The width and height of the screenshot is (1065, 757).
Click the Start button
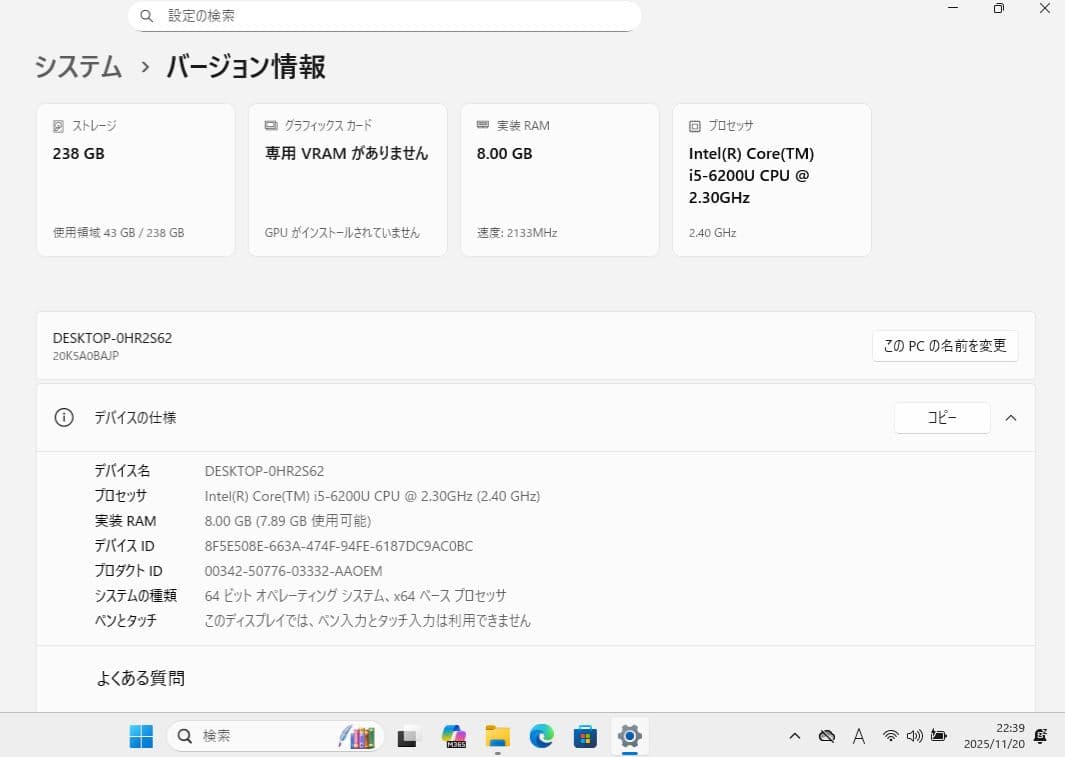click(141, 736)
